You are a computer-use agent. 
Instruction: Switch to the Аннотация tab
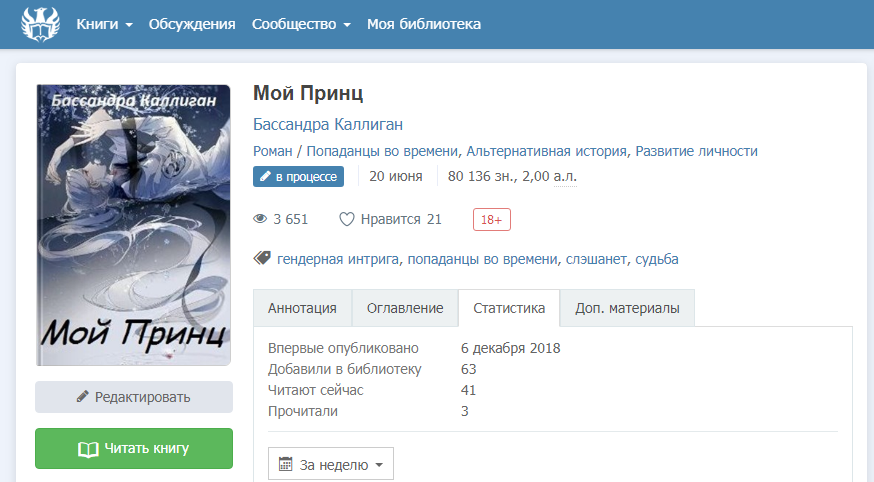[x=302, y=308]
